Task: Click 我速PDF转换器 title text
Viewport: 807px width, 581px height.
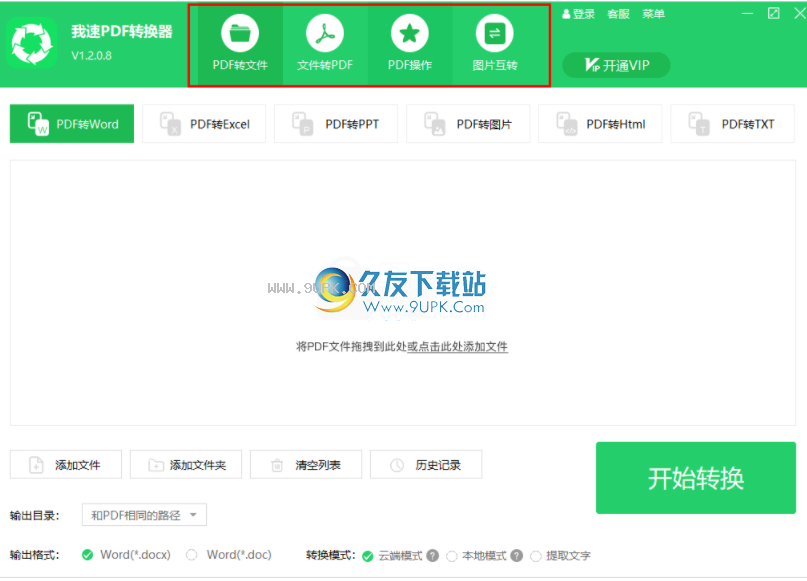Action: [x=122, y=31]
